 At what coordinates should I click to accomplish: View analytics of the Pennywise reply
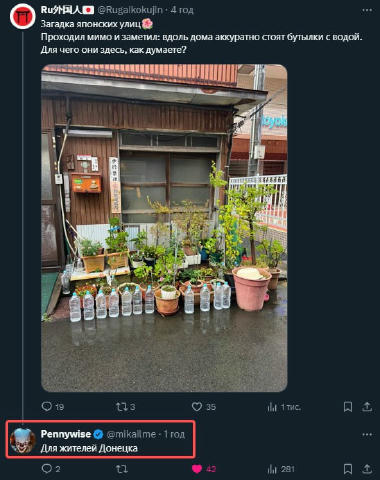coord(272,469)
